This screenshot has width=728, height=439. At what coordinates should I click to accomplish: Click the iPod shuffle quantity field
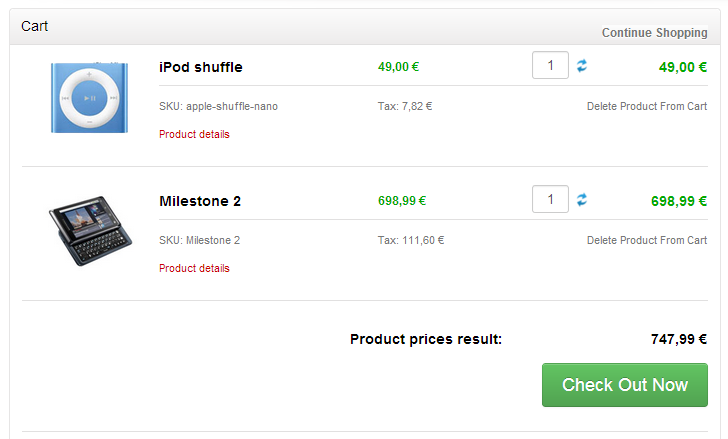[x=550, y=65]
